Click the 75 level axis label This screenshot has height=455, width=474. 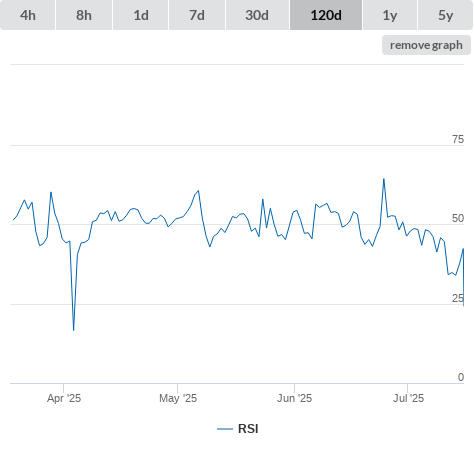458,139
